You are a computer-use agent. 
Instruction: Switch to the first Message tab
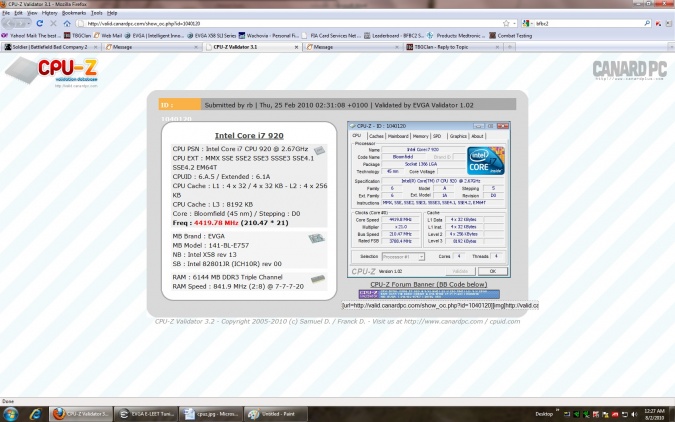click(x=152, y=47)
